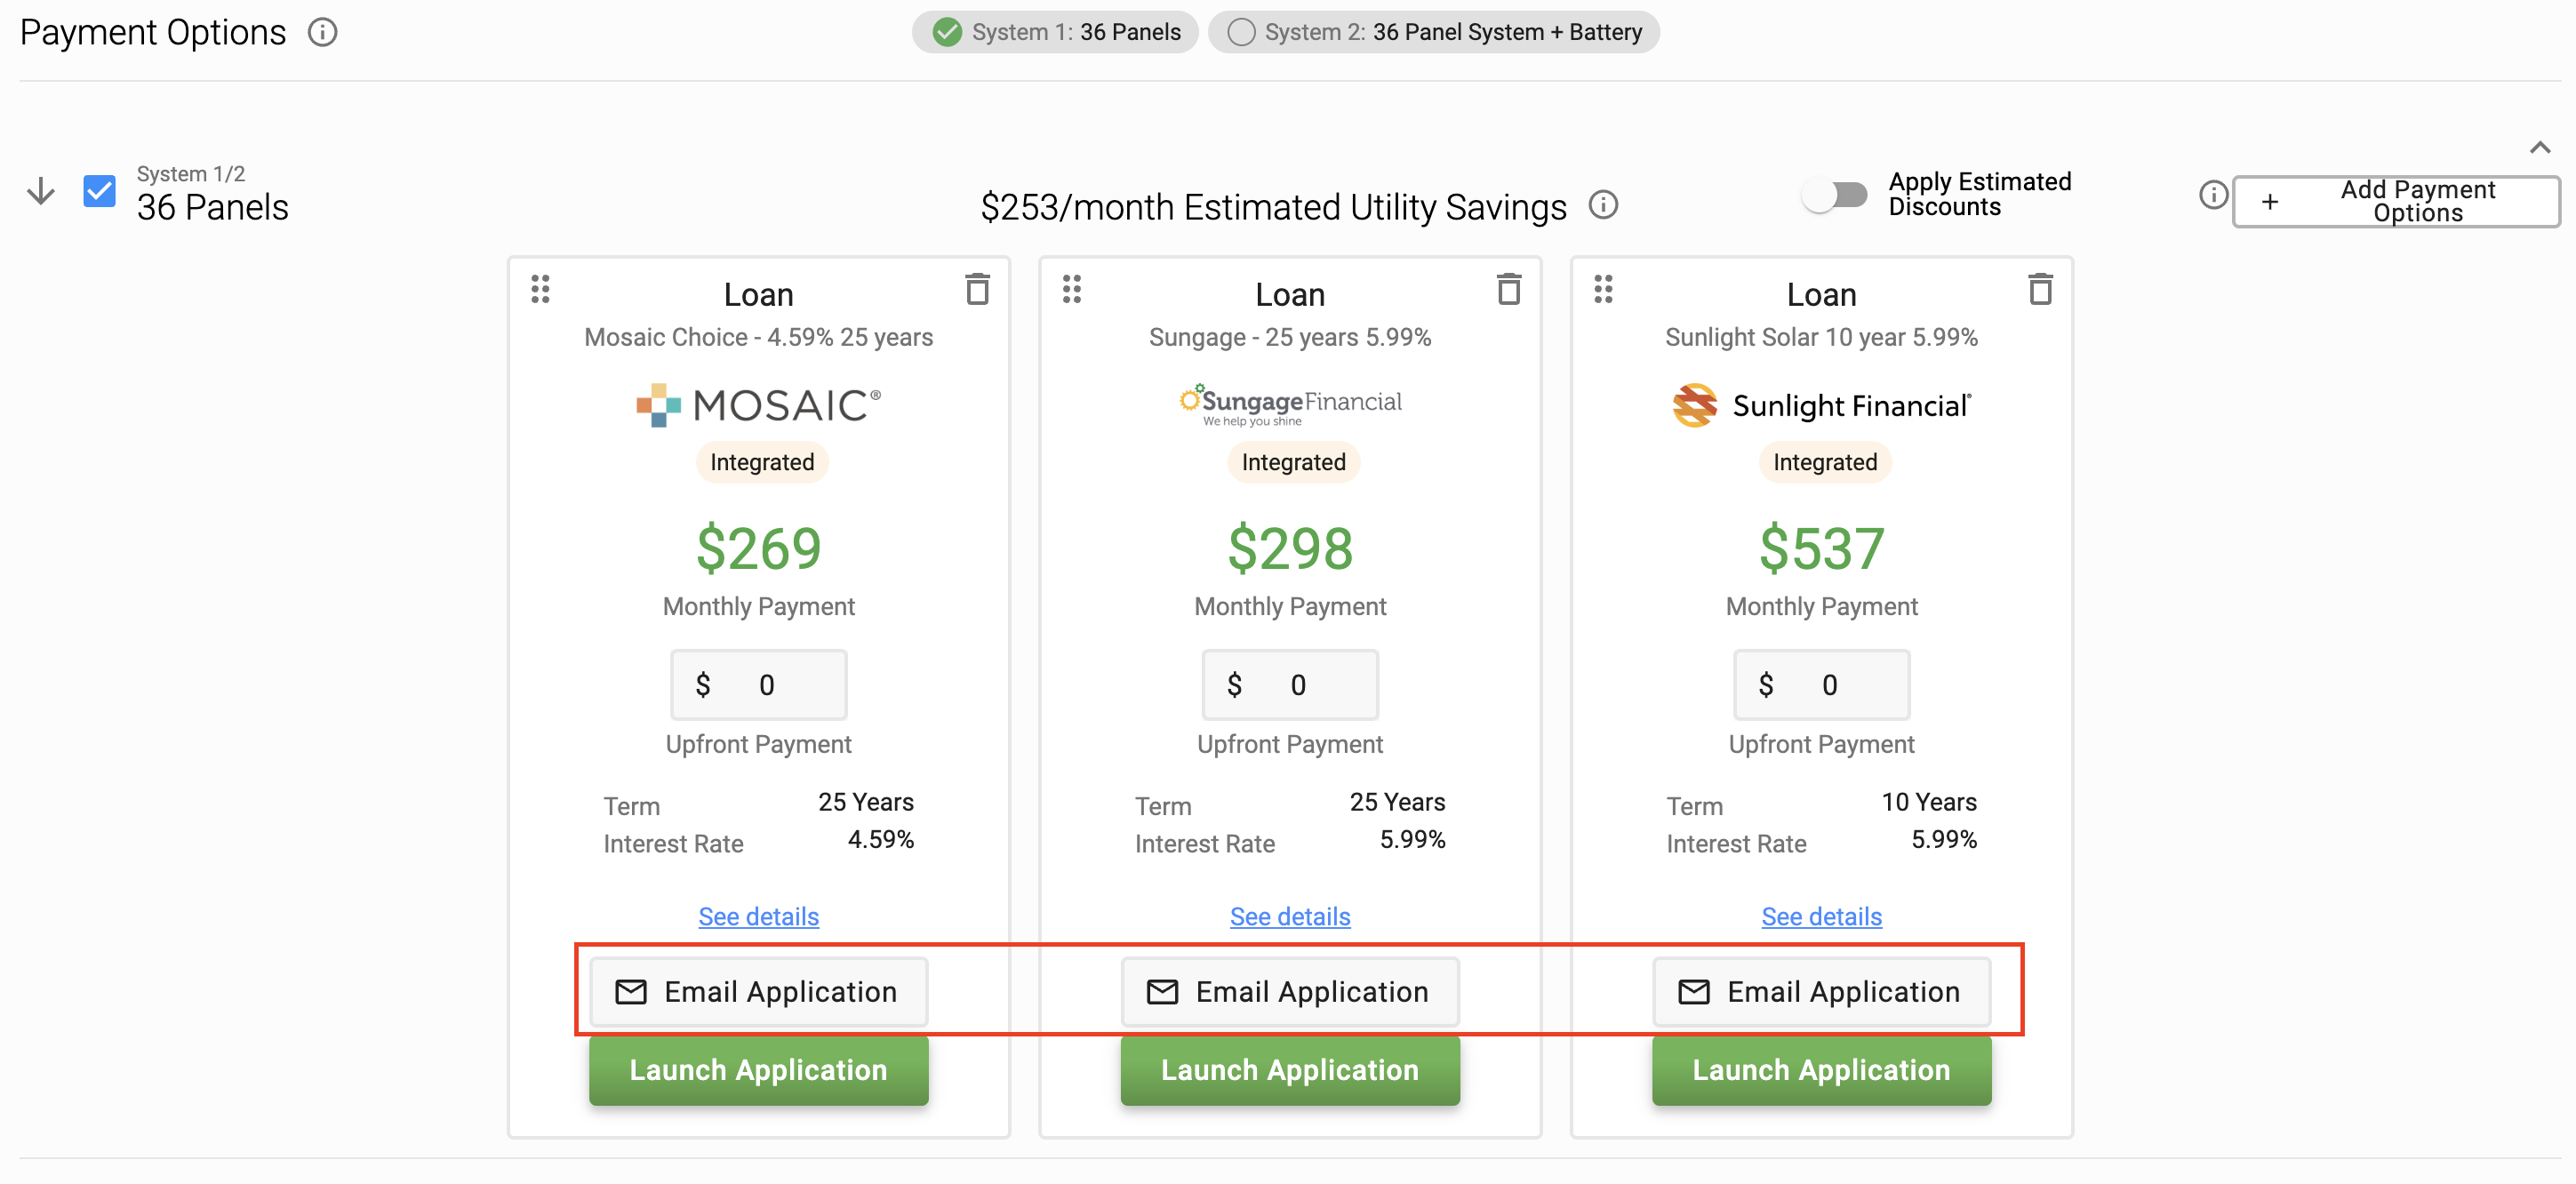Uncheck the System 1/2 36 Panels checkbox

coord(99,191)
